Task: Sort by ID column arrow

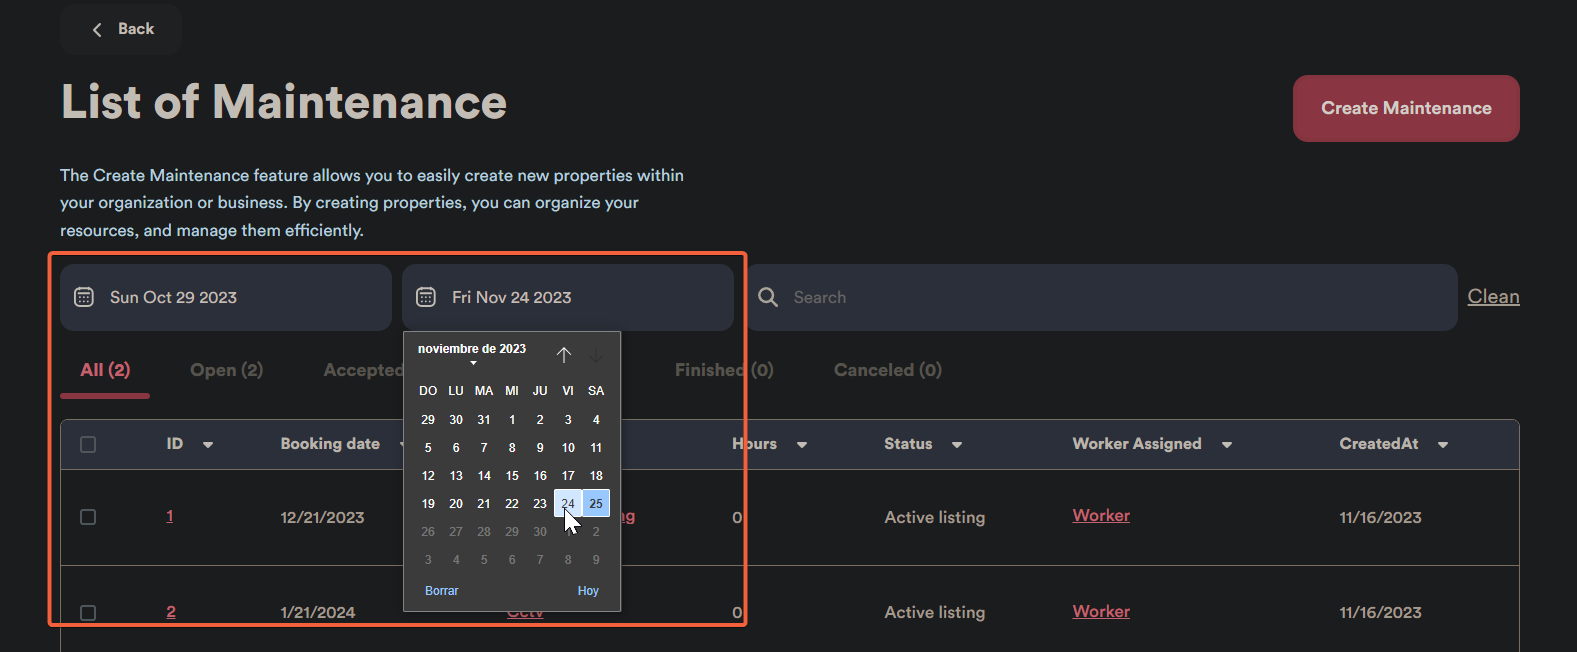Action: pos(208,445)
